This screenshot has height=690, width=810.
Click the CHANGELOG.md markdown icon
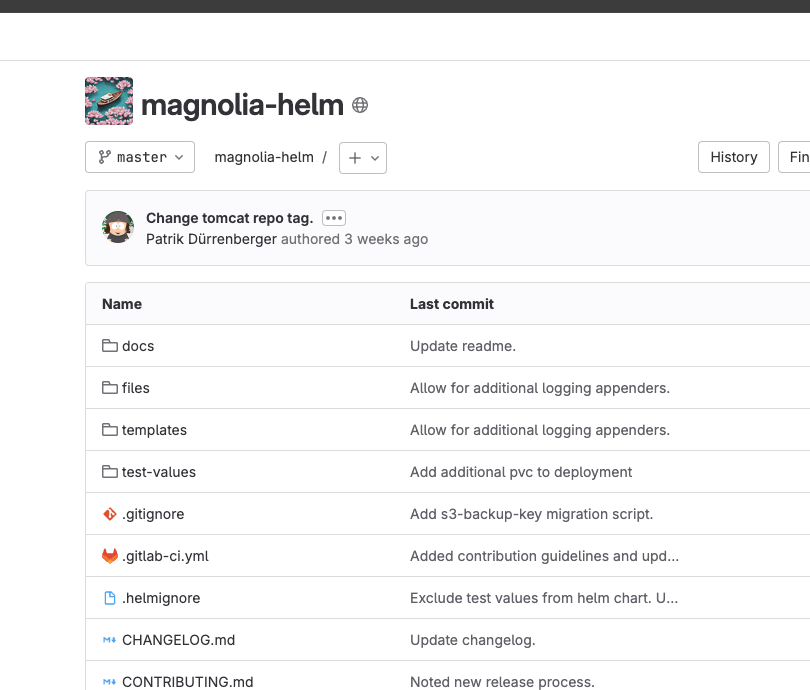(110, 640)
